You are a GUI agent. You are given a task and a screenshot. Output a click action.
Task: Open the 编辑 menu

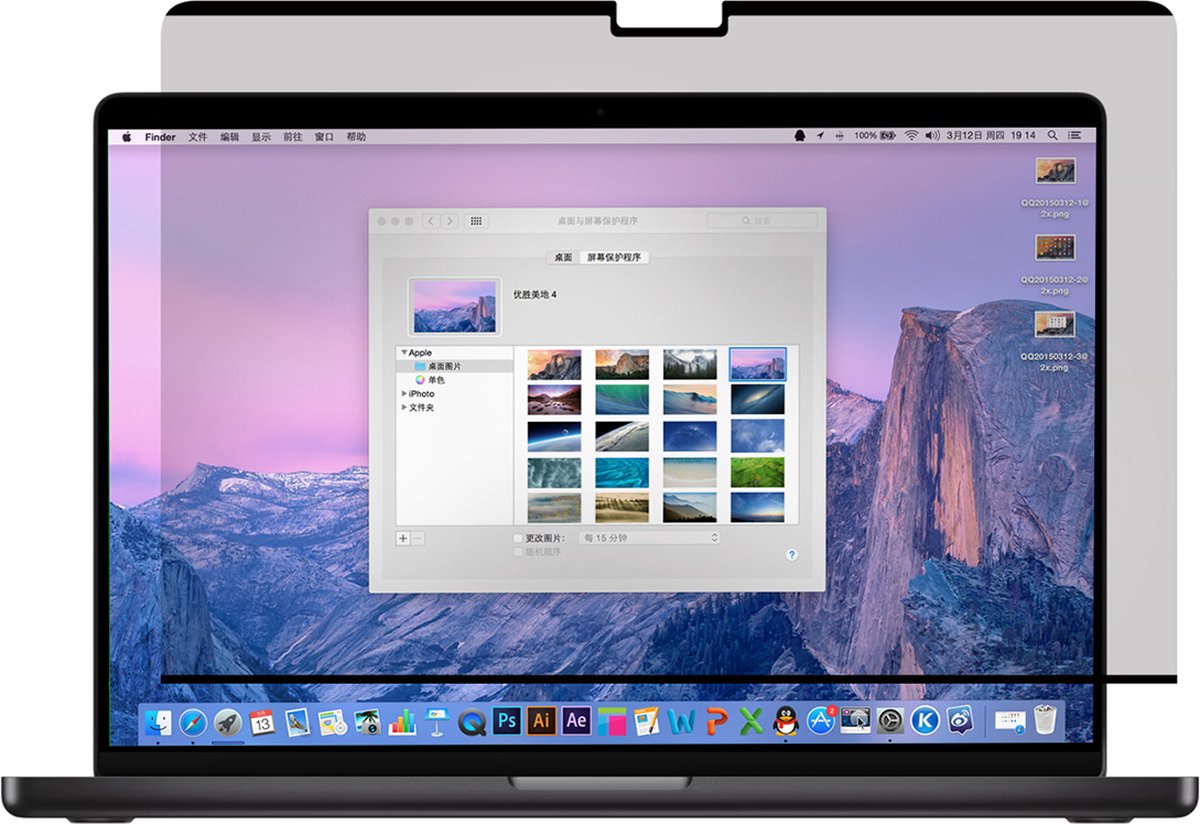pos(230,137)
